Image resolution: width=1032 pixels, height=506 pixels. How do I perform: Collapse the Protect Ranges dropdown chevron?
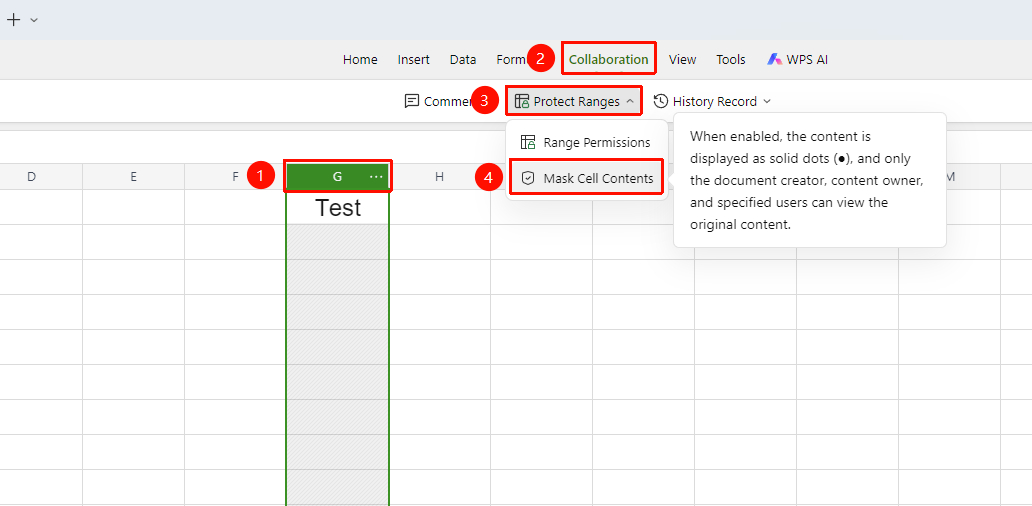coord(630,101)
